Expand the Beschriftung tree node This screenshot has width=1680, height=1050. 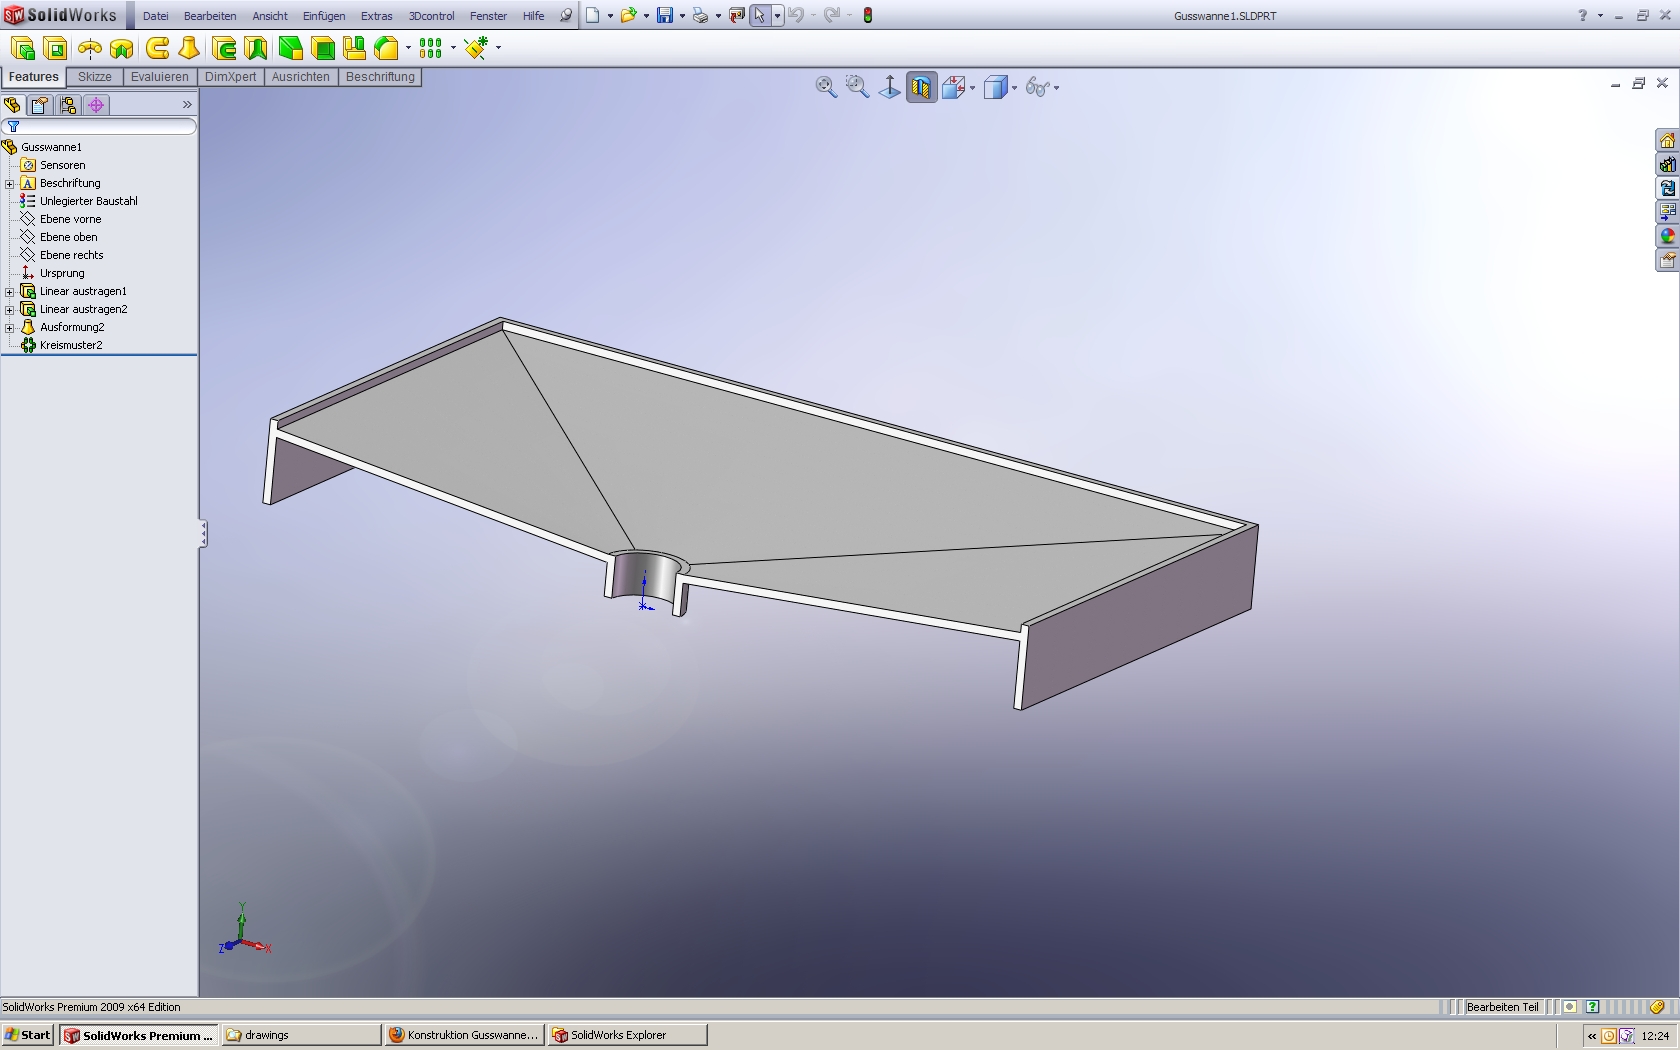tap(10, 184)
